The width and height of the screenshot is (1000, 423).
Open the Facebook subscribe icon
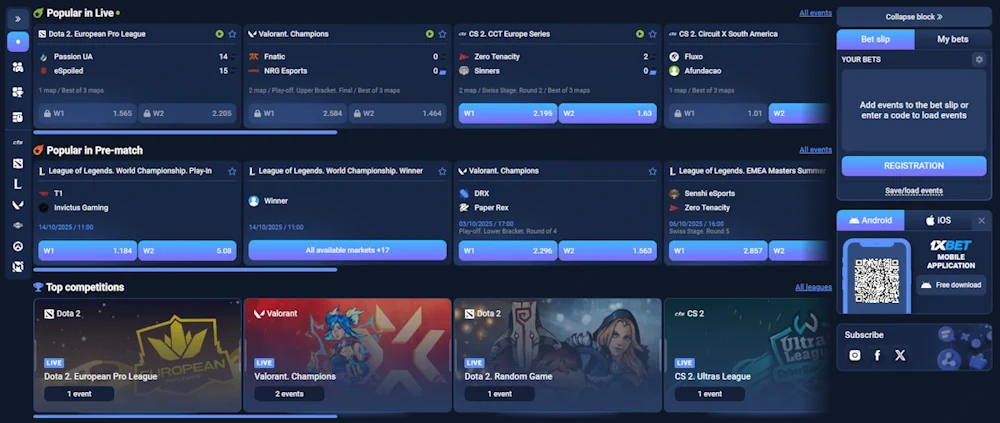coord(878,355)
